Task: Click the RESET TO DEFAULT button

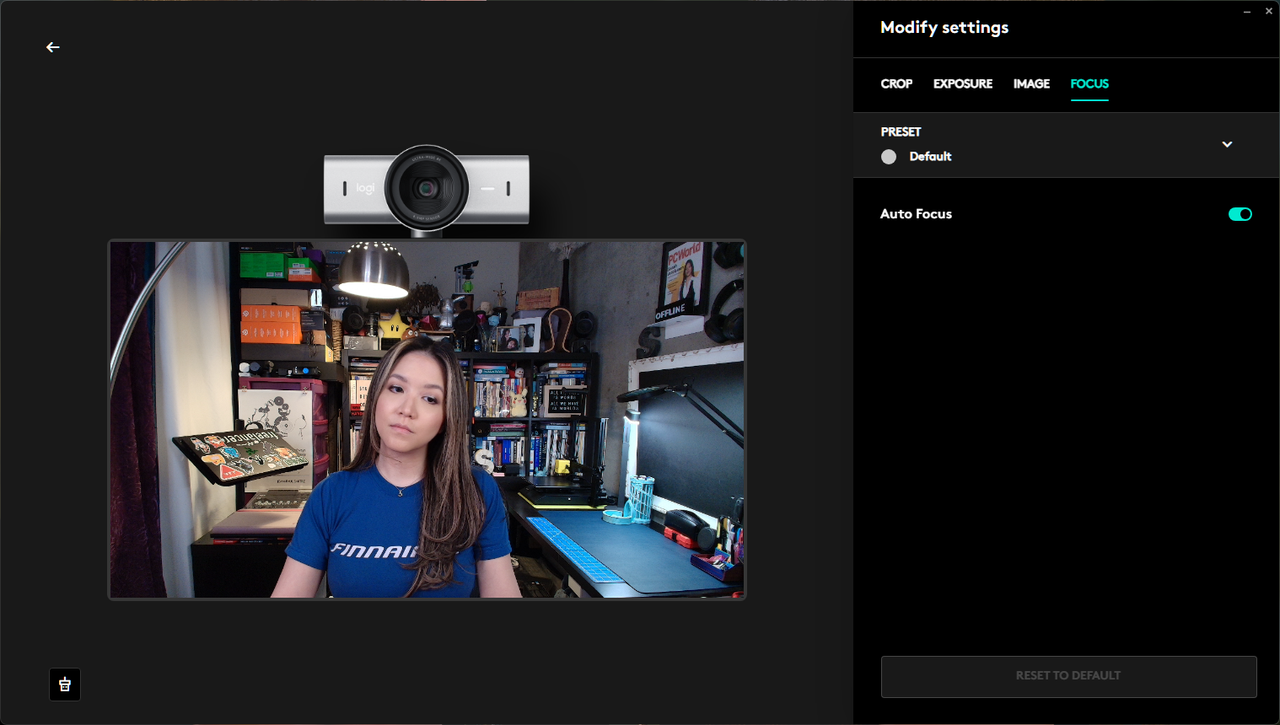Action: [x=1068, y=676]
